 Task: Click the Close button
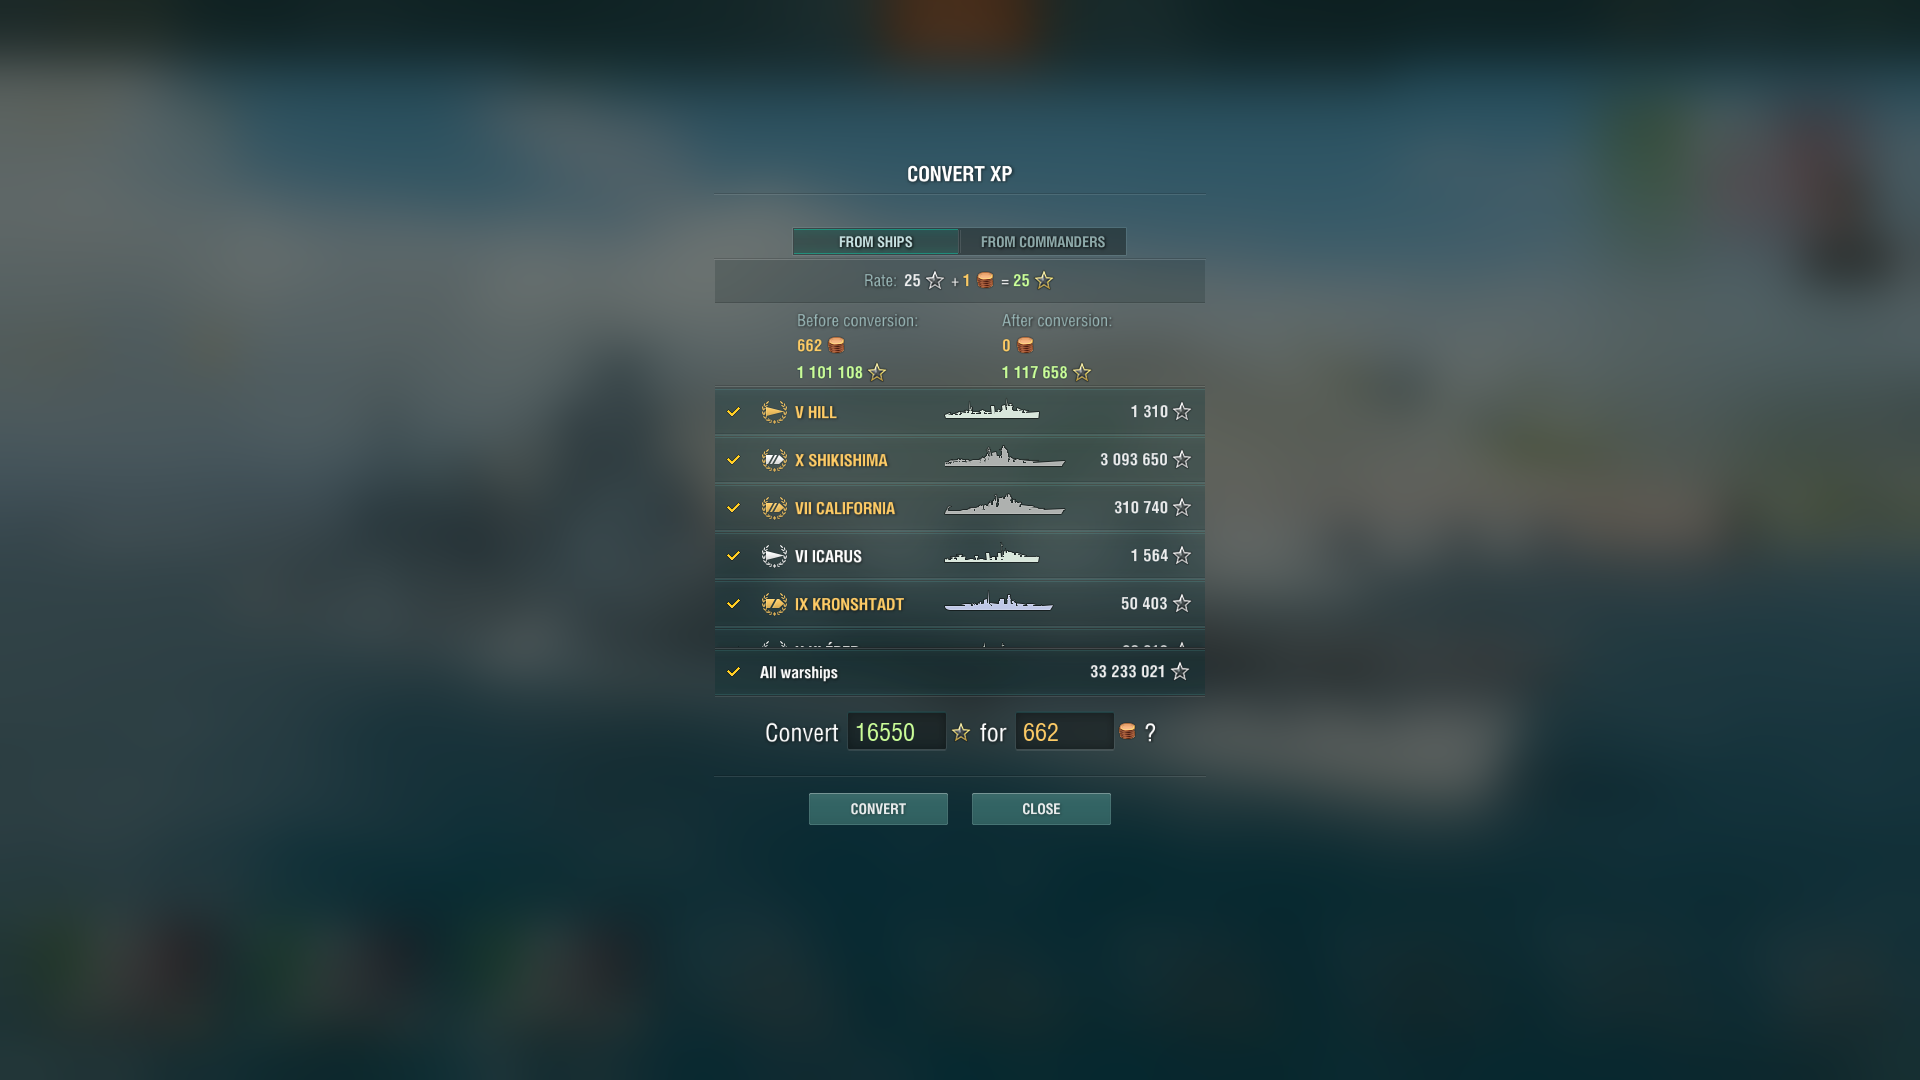click(1041, 809)
